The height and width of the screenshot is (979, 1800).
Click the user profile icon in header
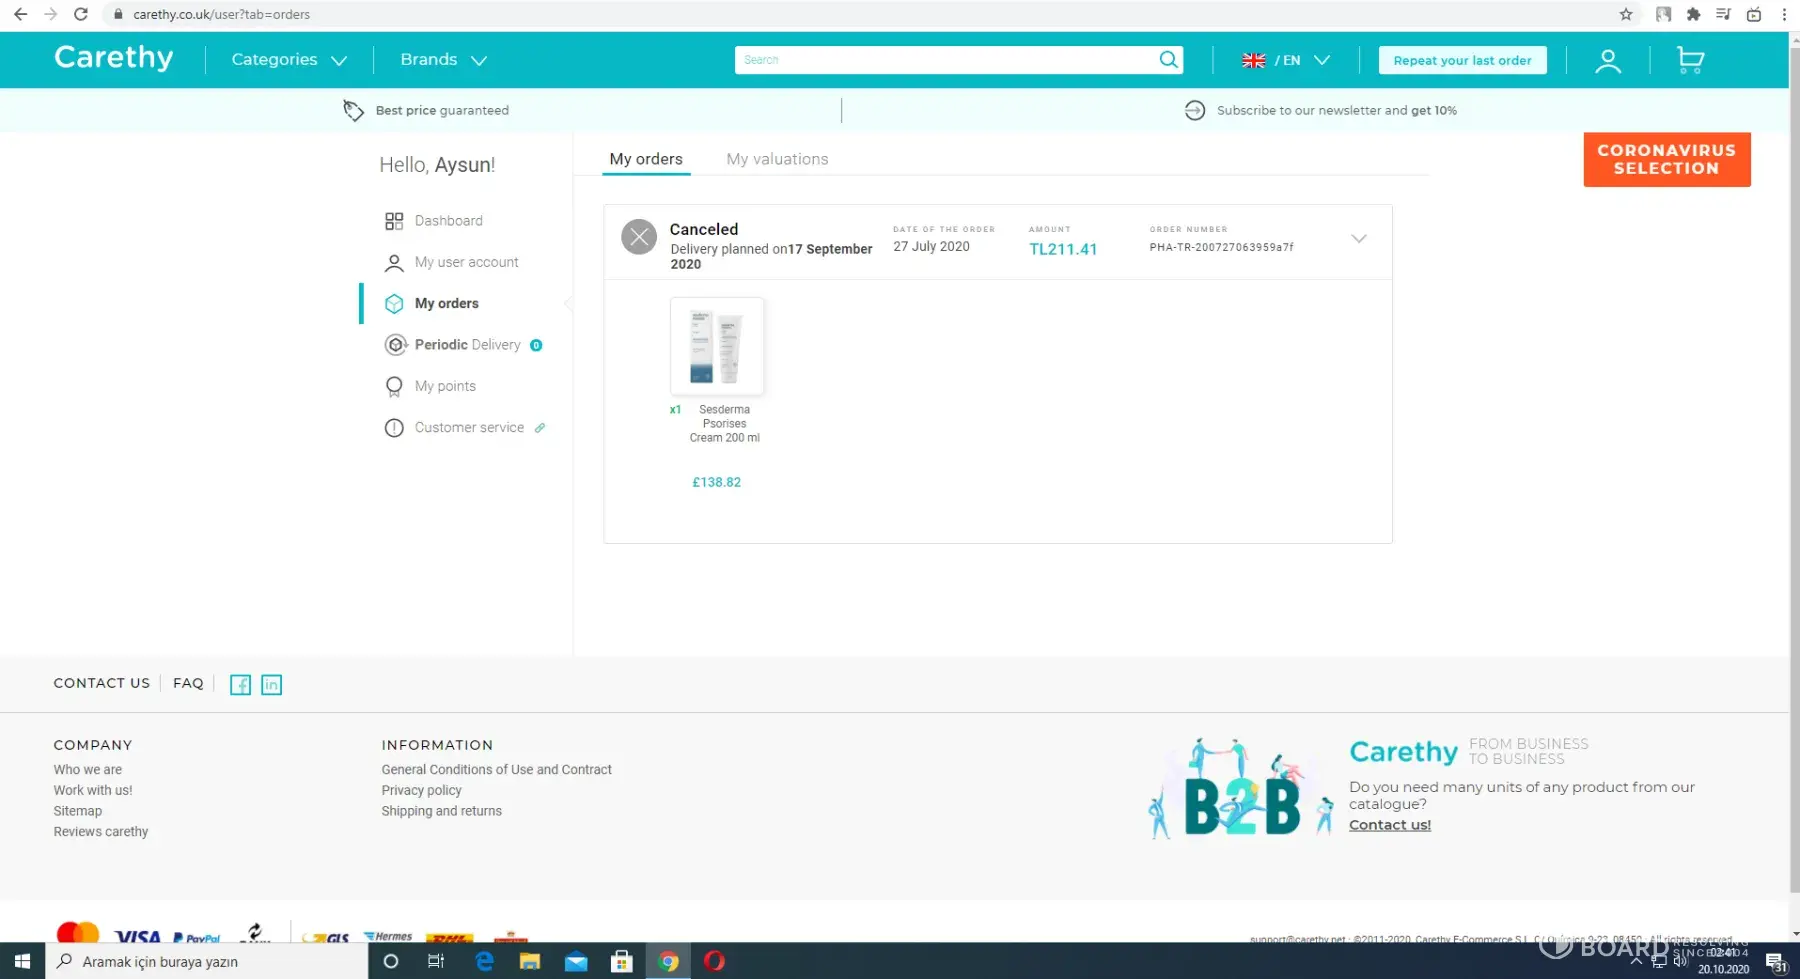1607,61
